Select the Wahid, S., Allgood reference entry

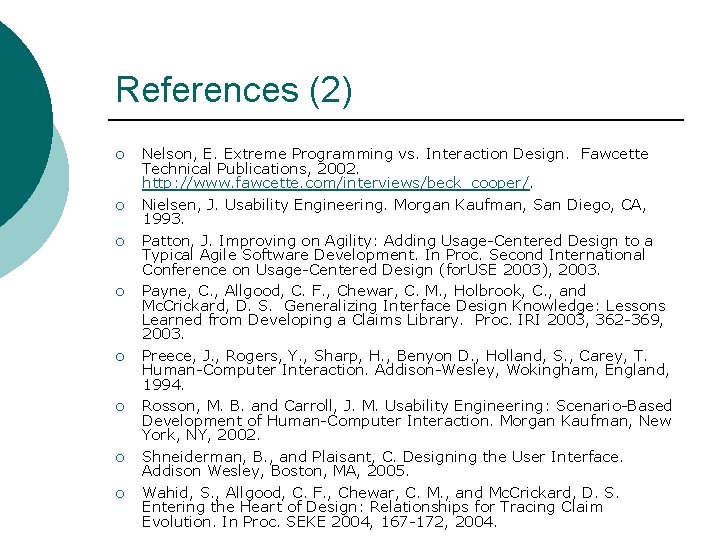[381, 507]
